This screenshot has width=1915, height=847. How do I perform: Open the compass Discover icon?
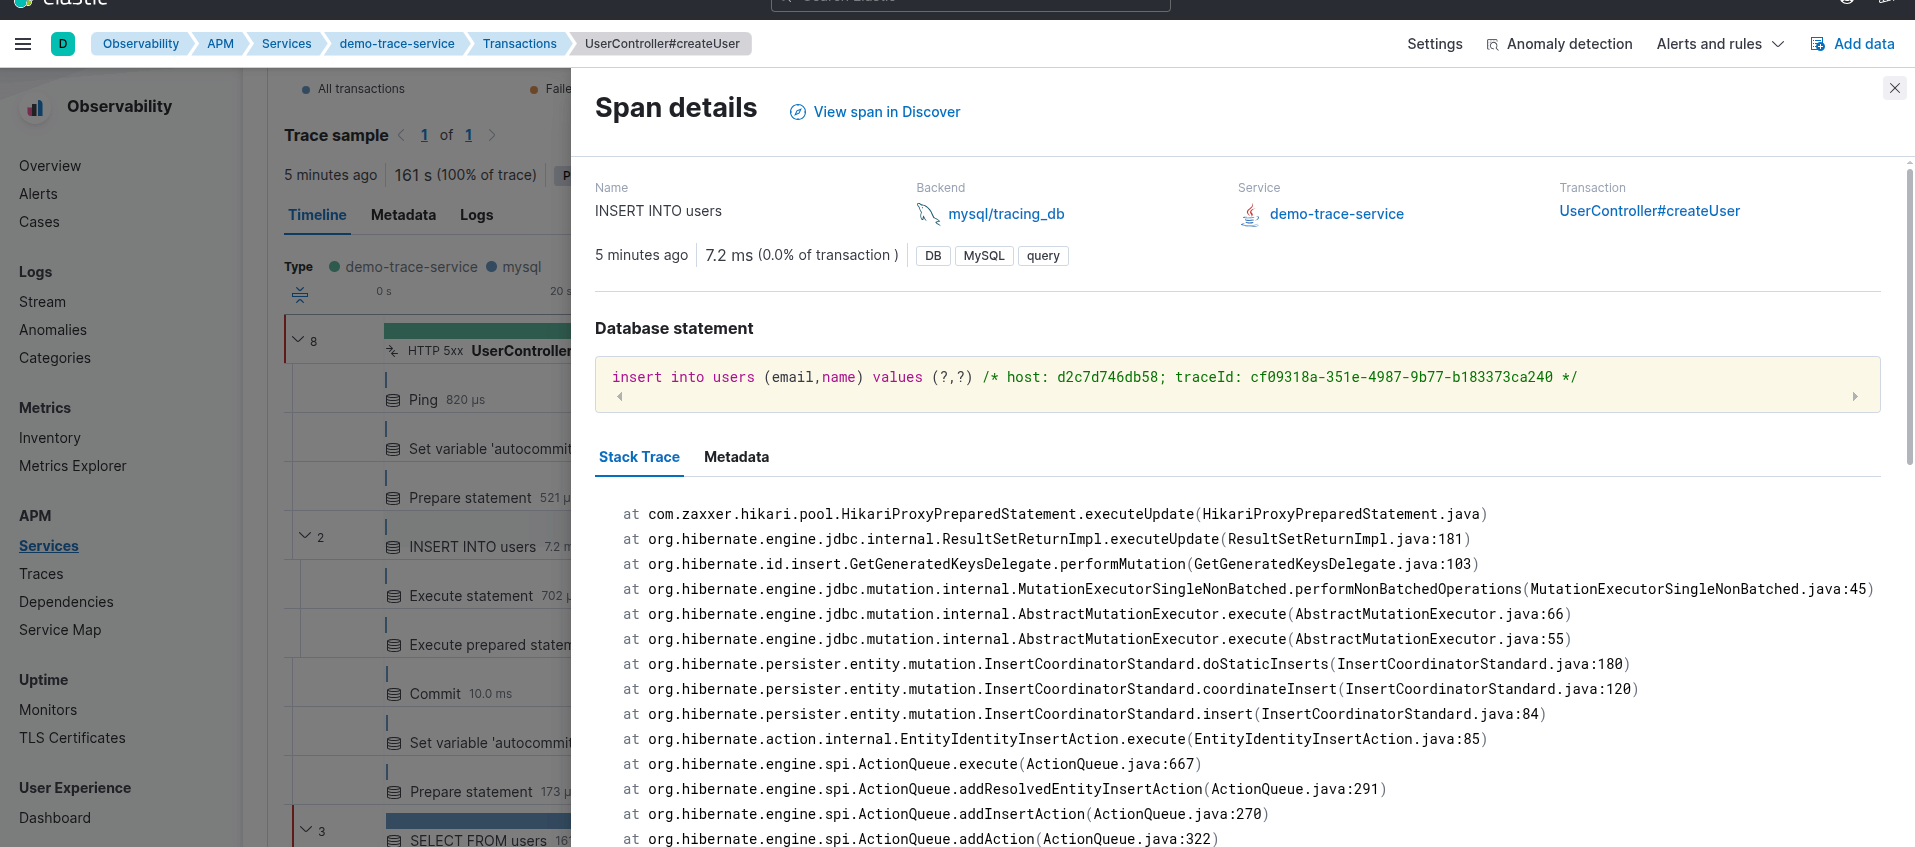tap(797, 112)
